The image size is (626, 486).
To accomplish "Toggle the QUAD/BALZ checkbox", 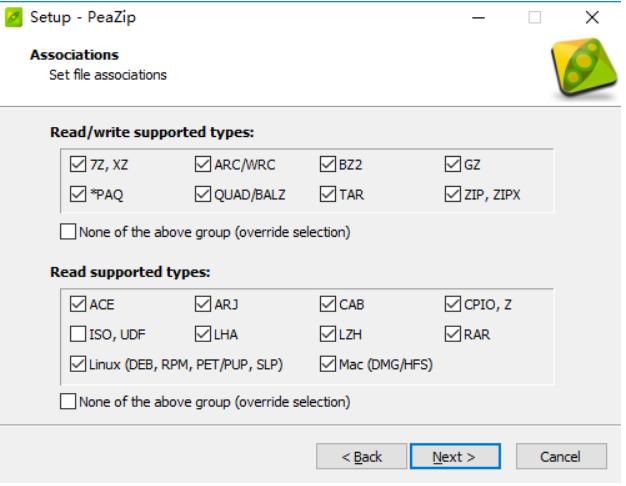I will [203, 194].
